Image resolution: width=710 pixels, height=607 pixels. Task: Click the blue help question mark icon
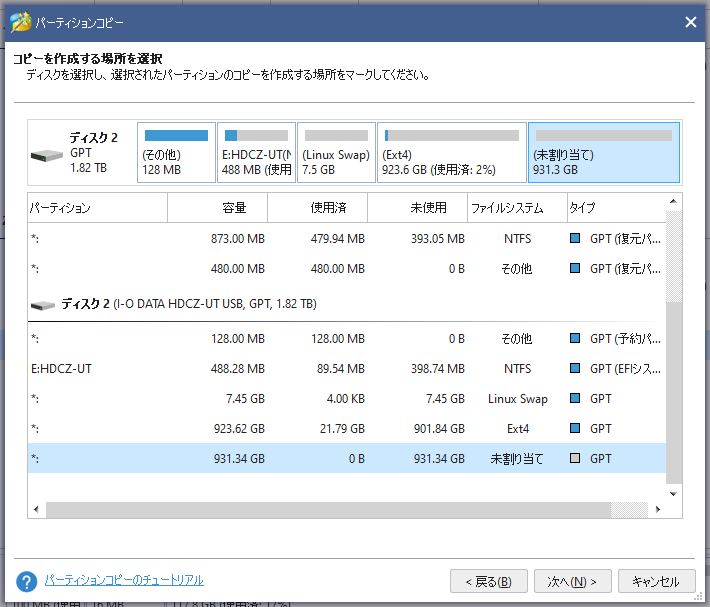(x=26, y=582)
